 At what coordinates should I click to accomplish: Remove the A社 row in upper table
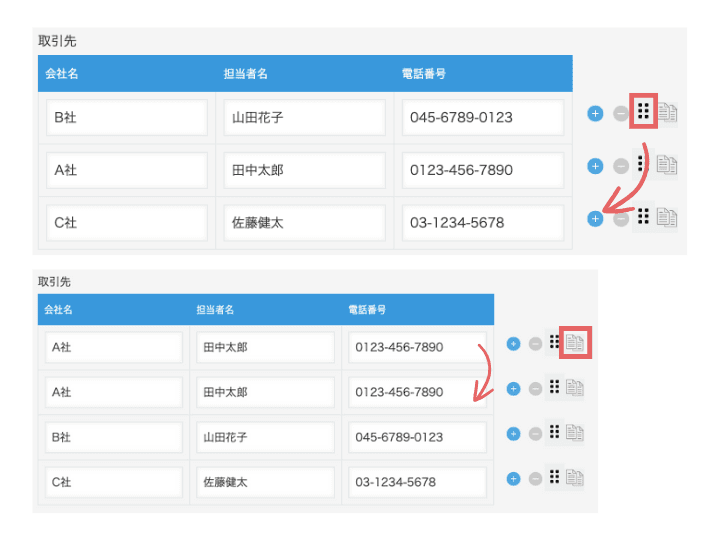621,166
